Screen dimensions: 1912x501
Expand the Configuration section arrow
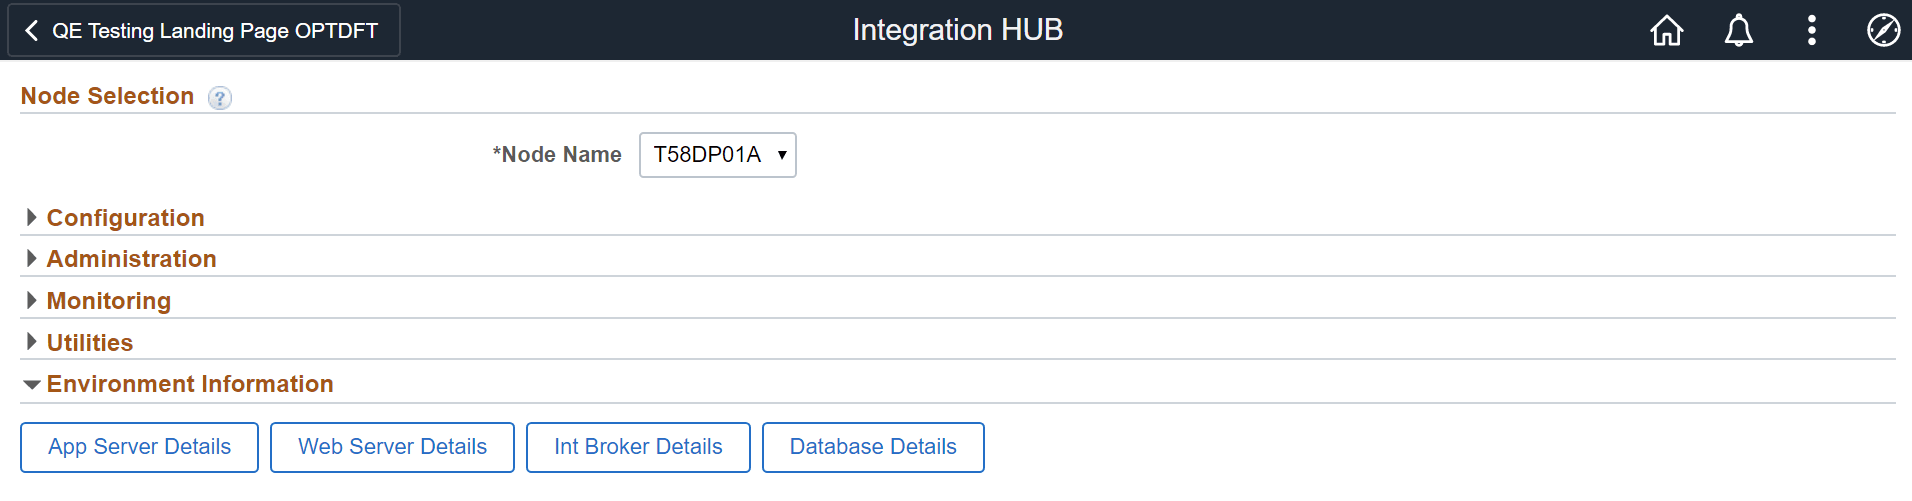tap(32, 218)
